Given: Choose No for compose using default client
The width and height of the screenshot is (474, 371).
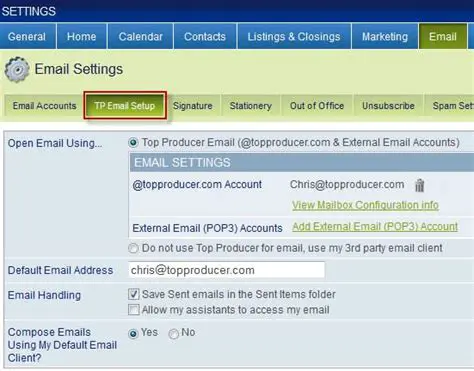Looking at the screenshot, I should tap(174, 333).
